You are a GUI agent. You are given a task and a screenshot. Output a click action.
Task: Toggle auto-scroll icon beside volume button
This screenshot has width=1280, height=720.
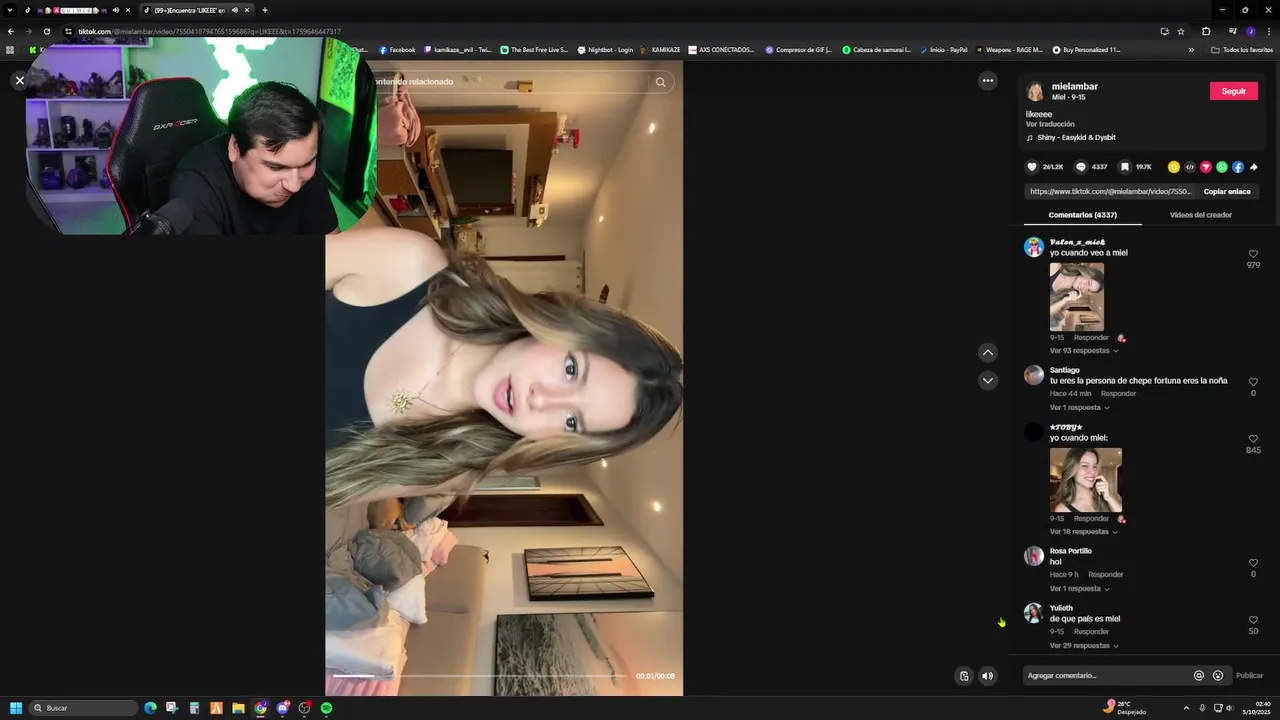964,676
